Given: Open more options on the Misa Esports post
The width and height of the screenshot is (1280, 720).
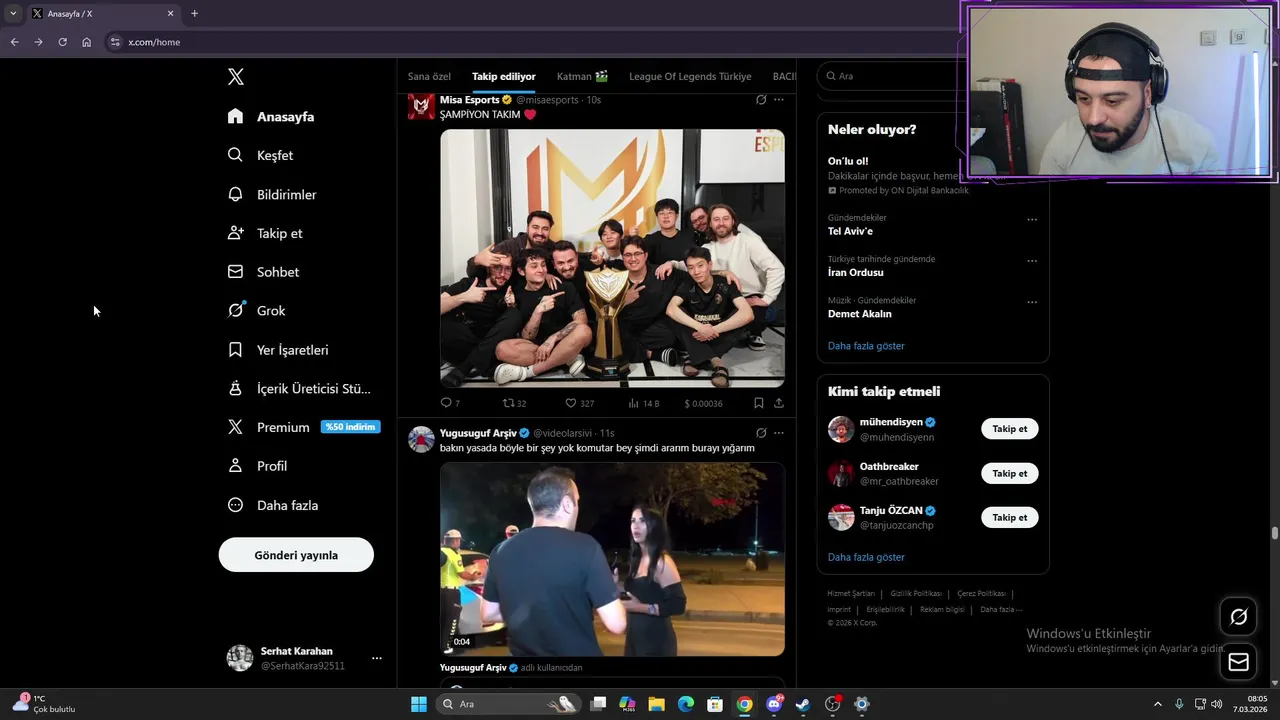Looking at the screenshot, I should tap(779, 100).
